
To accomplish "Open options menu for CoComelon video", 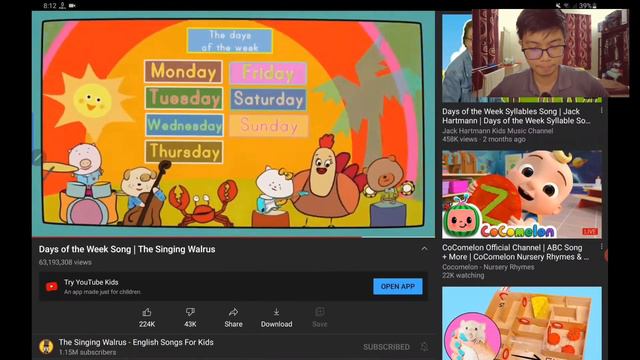I will pyautogui.click(x=601, y=247).
